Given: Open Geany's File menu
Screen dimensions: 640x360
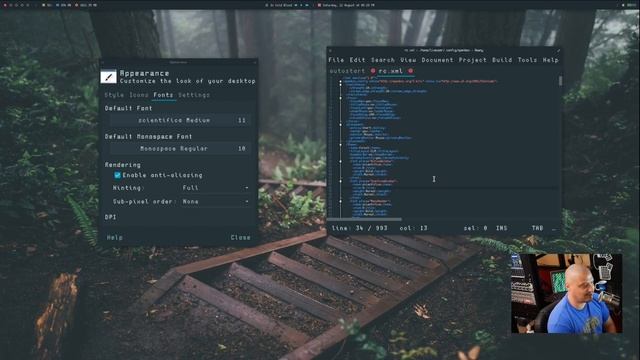Looking at the screenshot, I should tap(336, 60).
